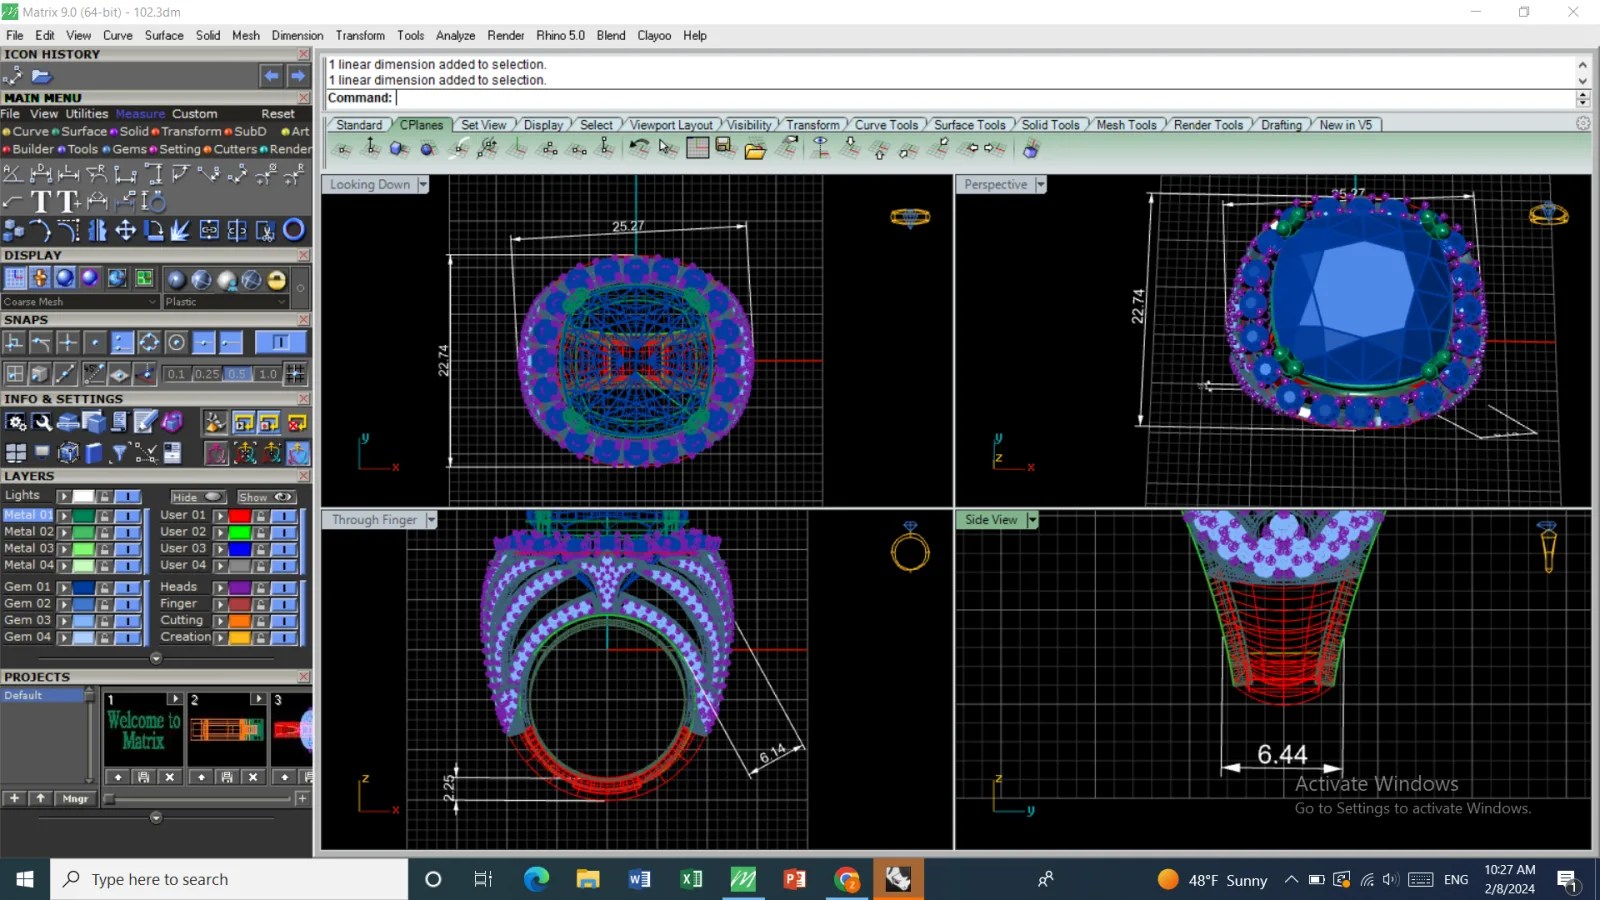Click the Hide layers button
Viewport: 1600px width, 900px height.
198,497
